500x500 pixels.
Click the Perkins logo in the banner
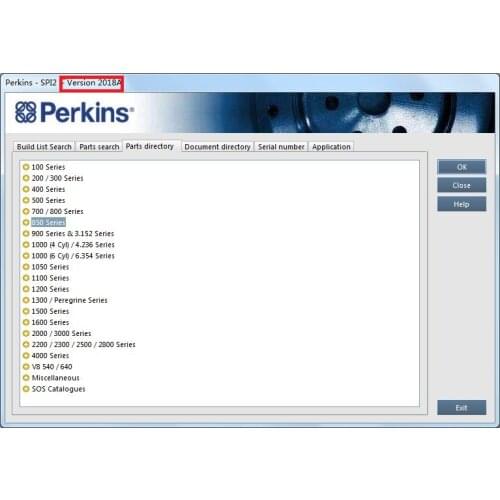tap(74, 112)
